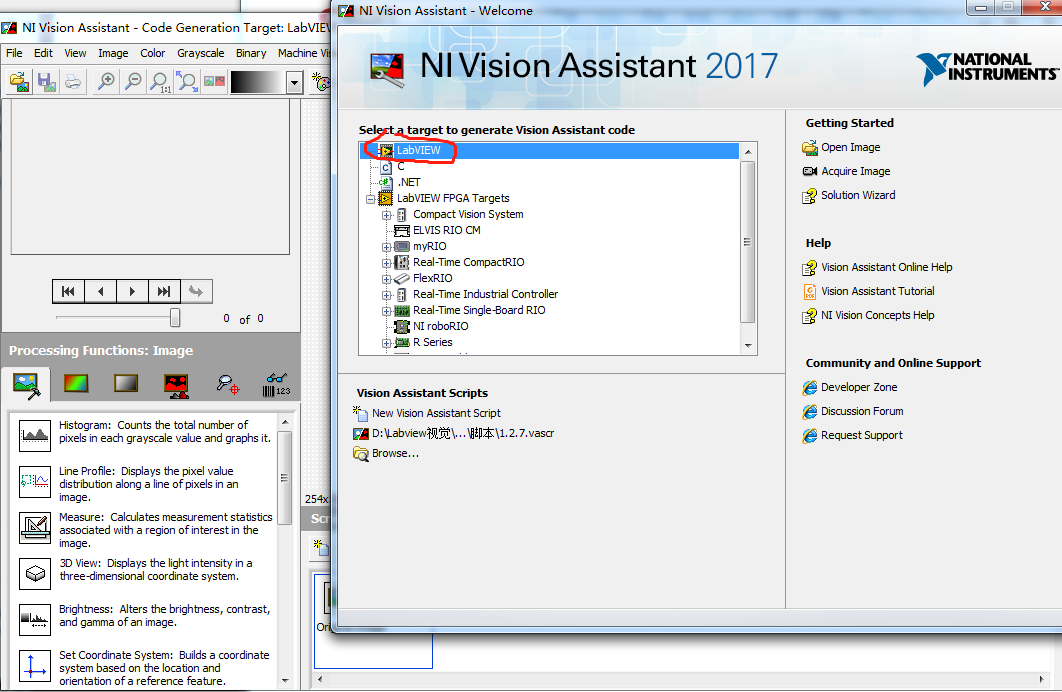Open the Grayscale menu
The height and width of the screenshot is (692, 1062).
pos(200,53)
